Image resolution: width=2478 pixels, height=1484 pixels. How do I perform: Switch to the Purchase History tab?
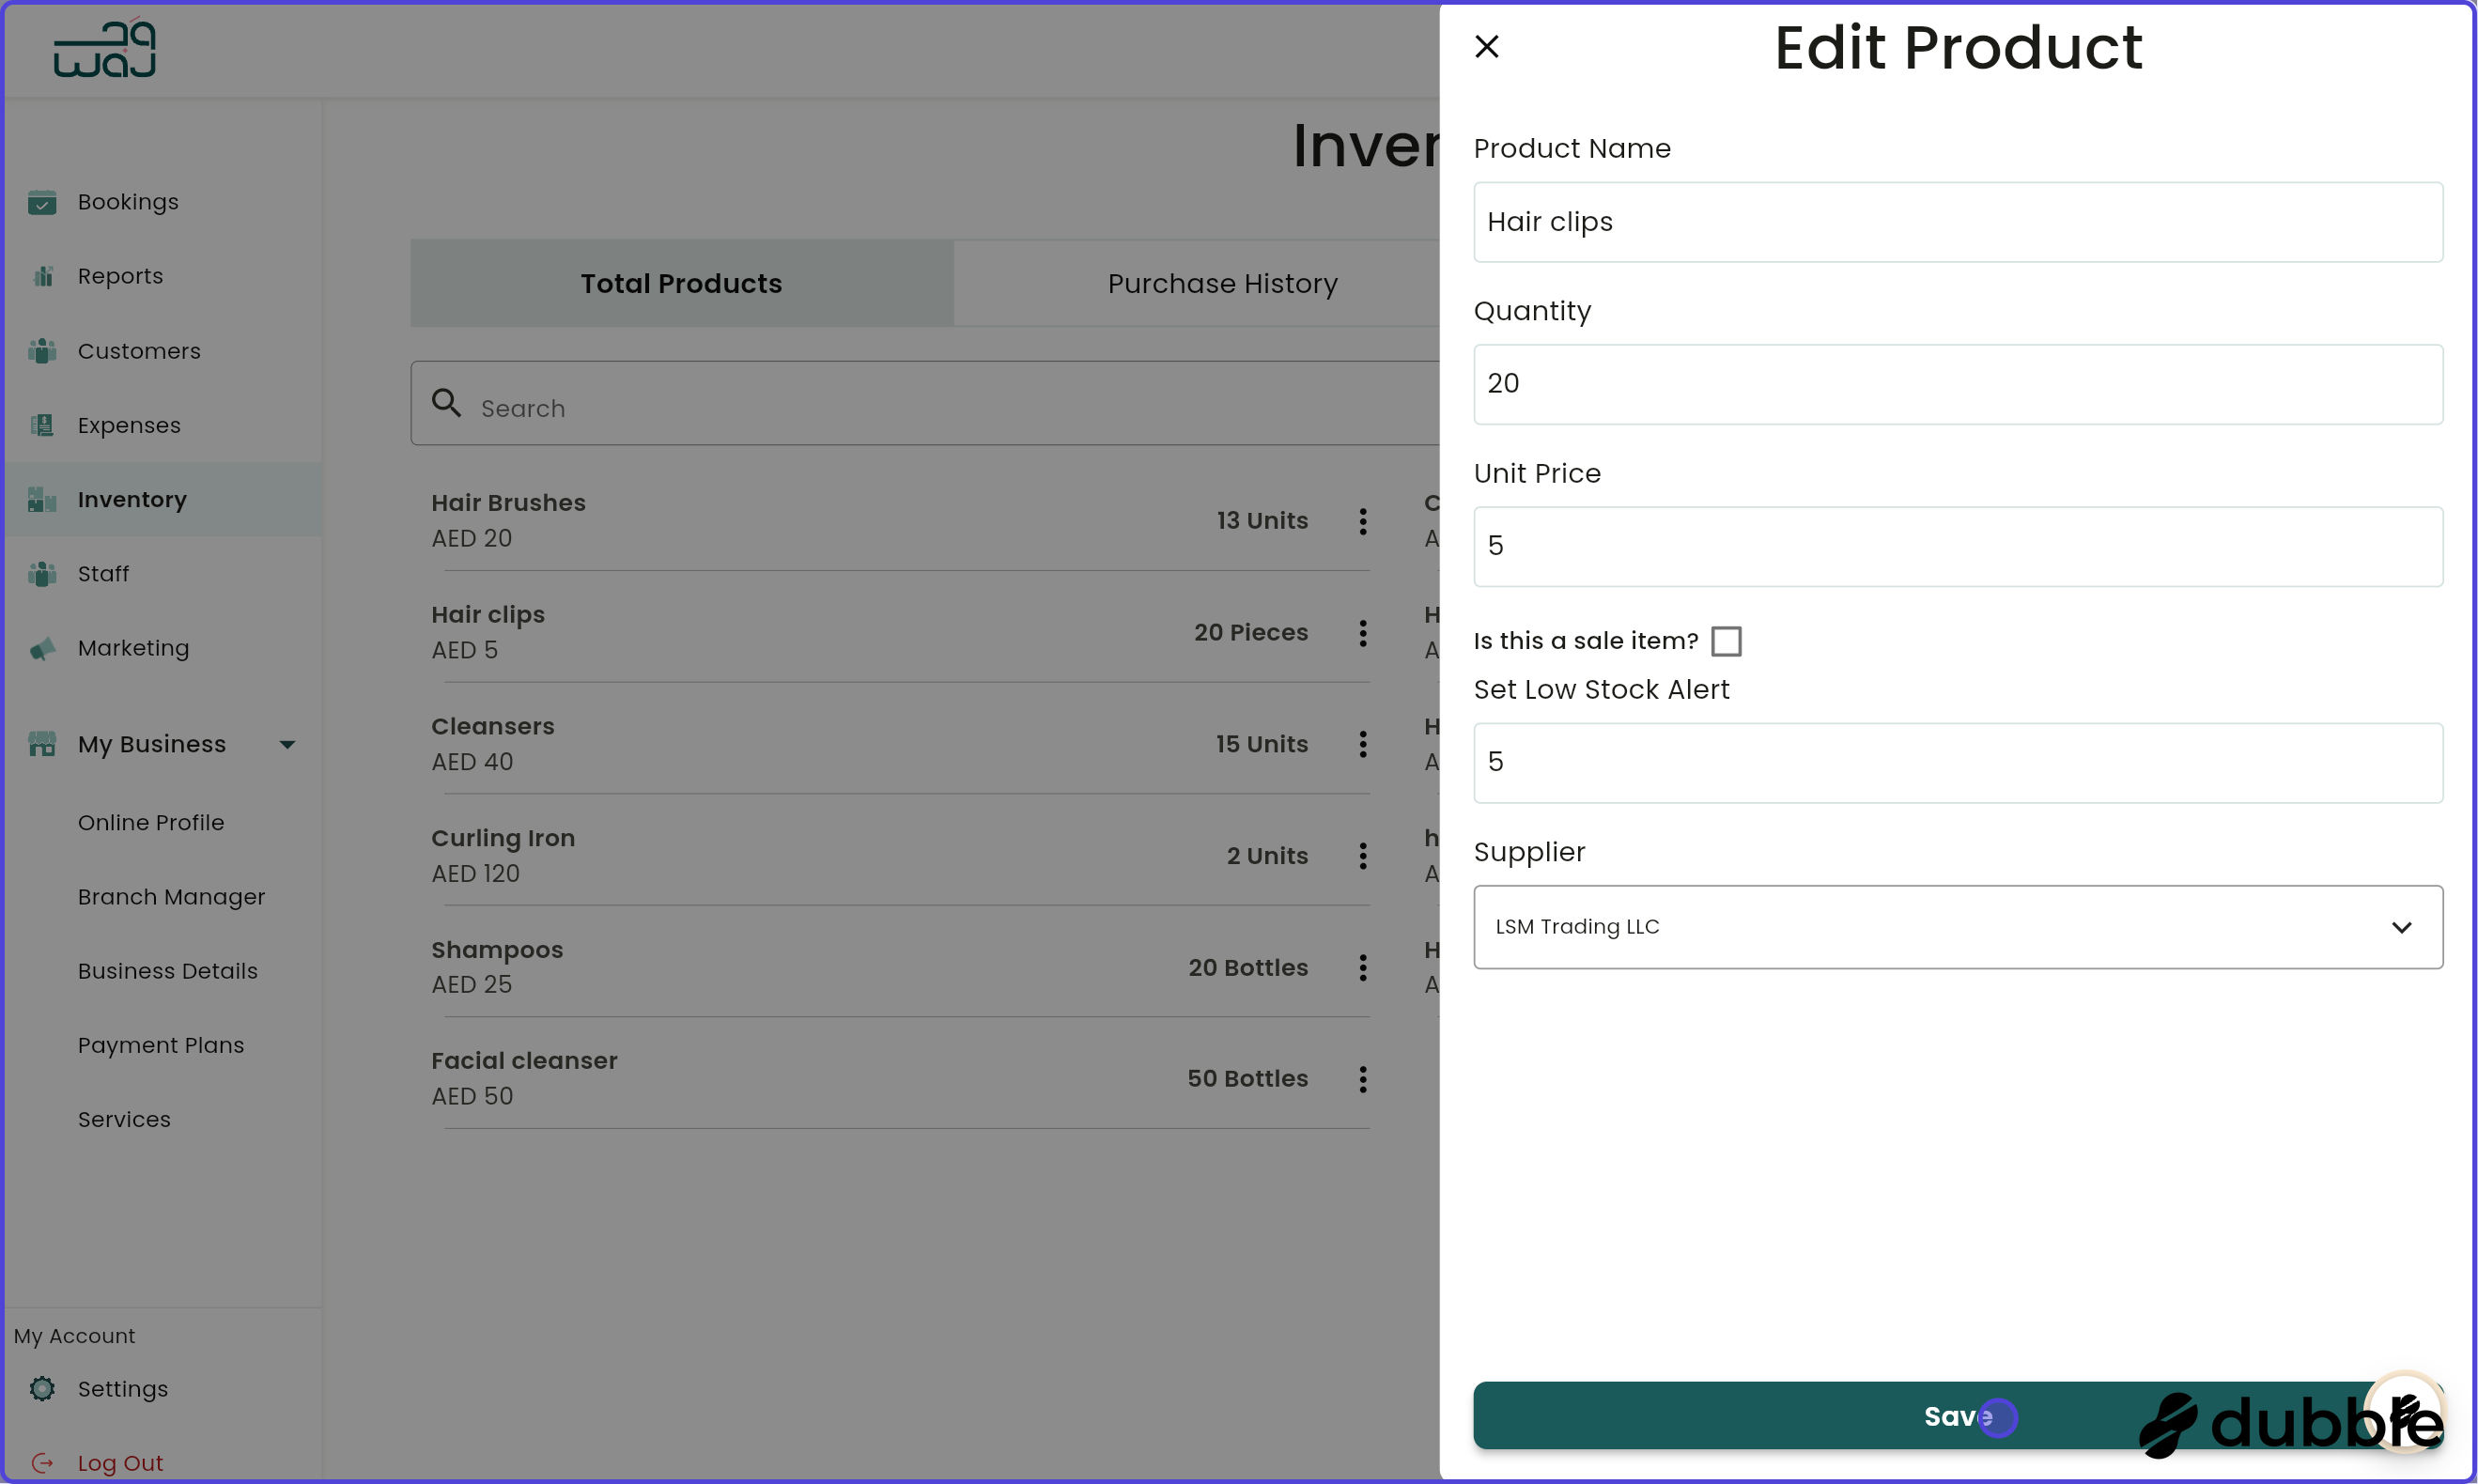(1222, 283)
